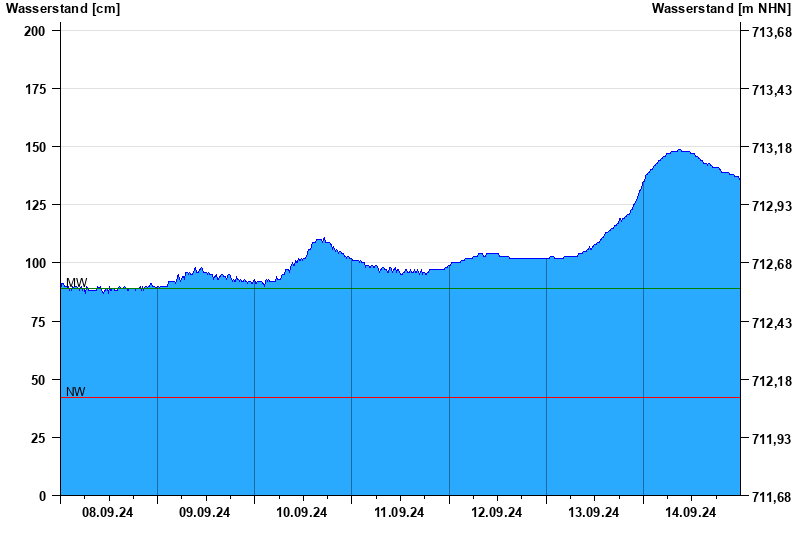Select the 50 cm axis label
800x550 pixels.
point(38,380)
